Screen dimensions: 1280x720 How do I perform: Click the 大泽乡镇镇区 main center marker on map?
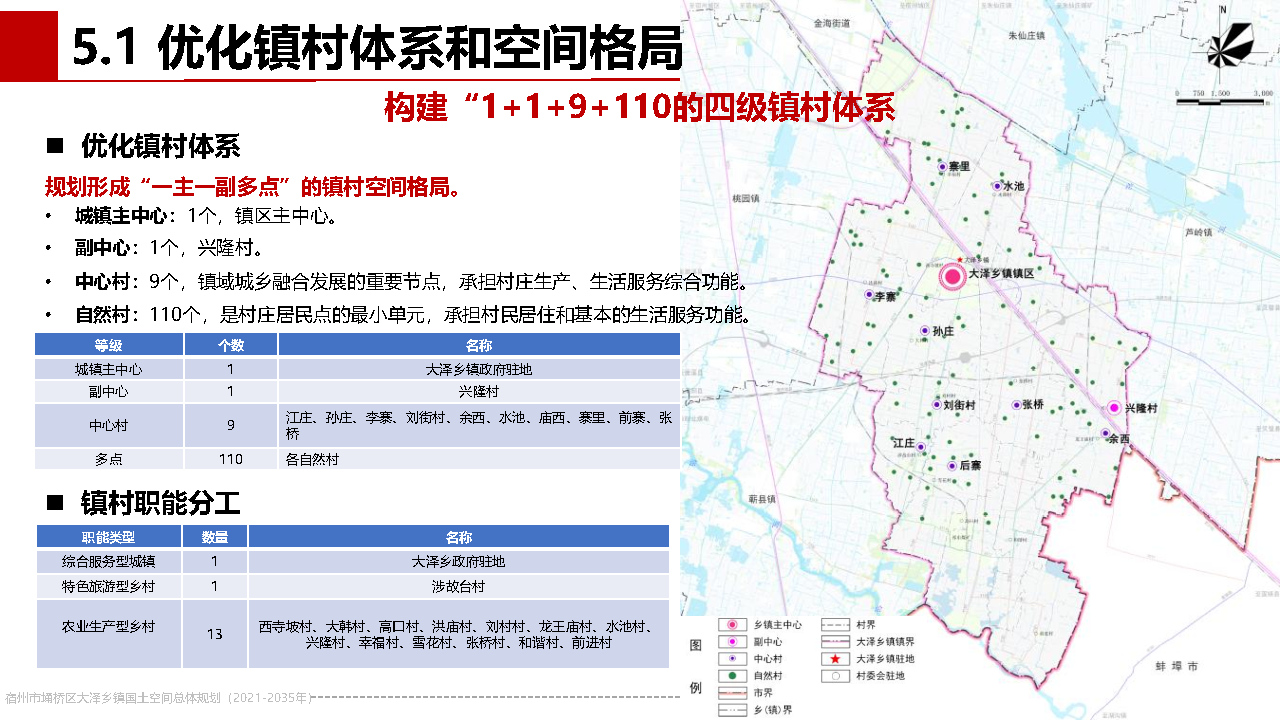pyautogui.click(x=953, y=277)
